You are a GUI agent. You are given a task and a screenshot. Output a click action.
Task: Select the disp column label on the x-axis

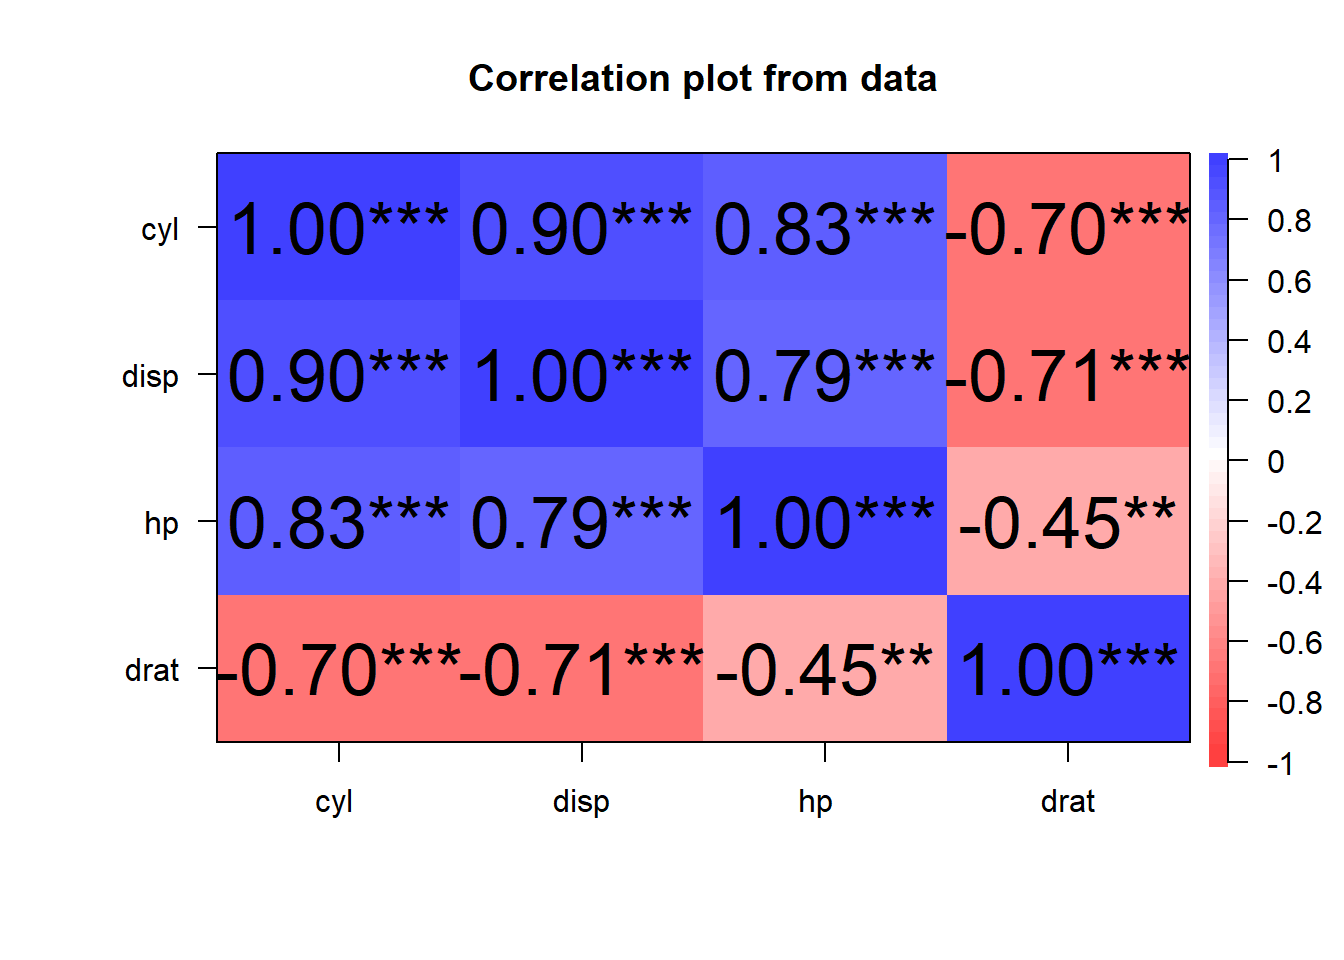point(581,801)
